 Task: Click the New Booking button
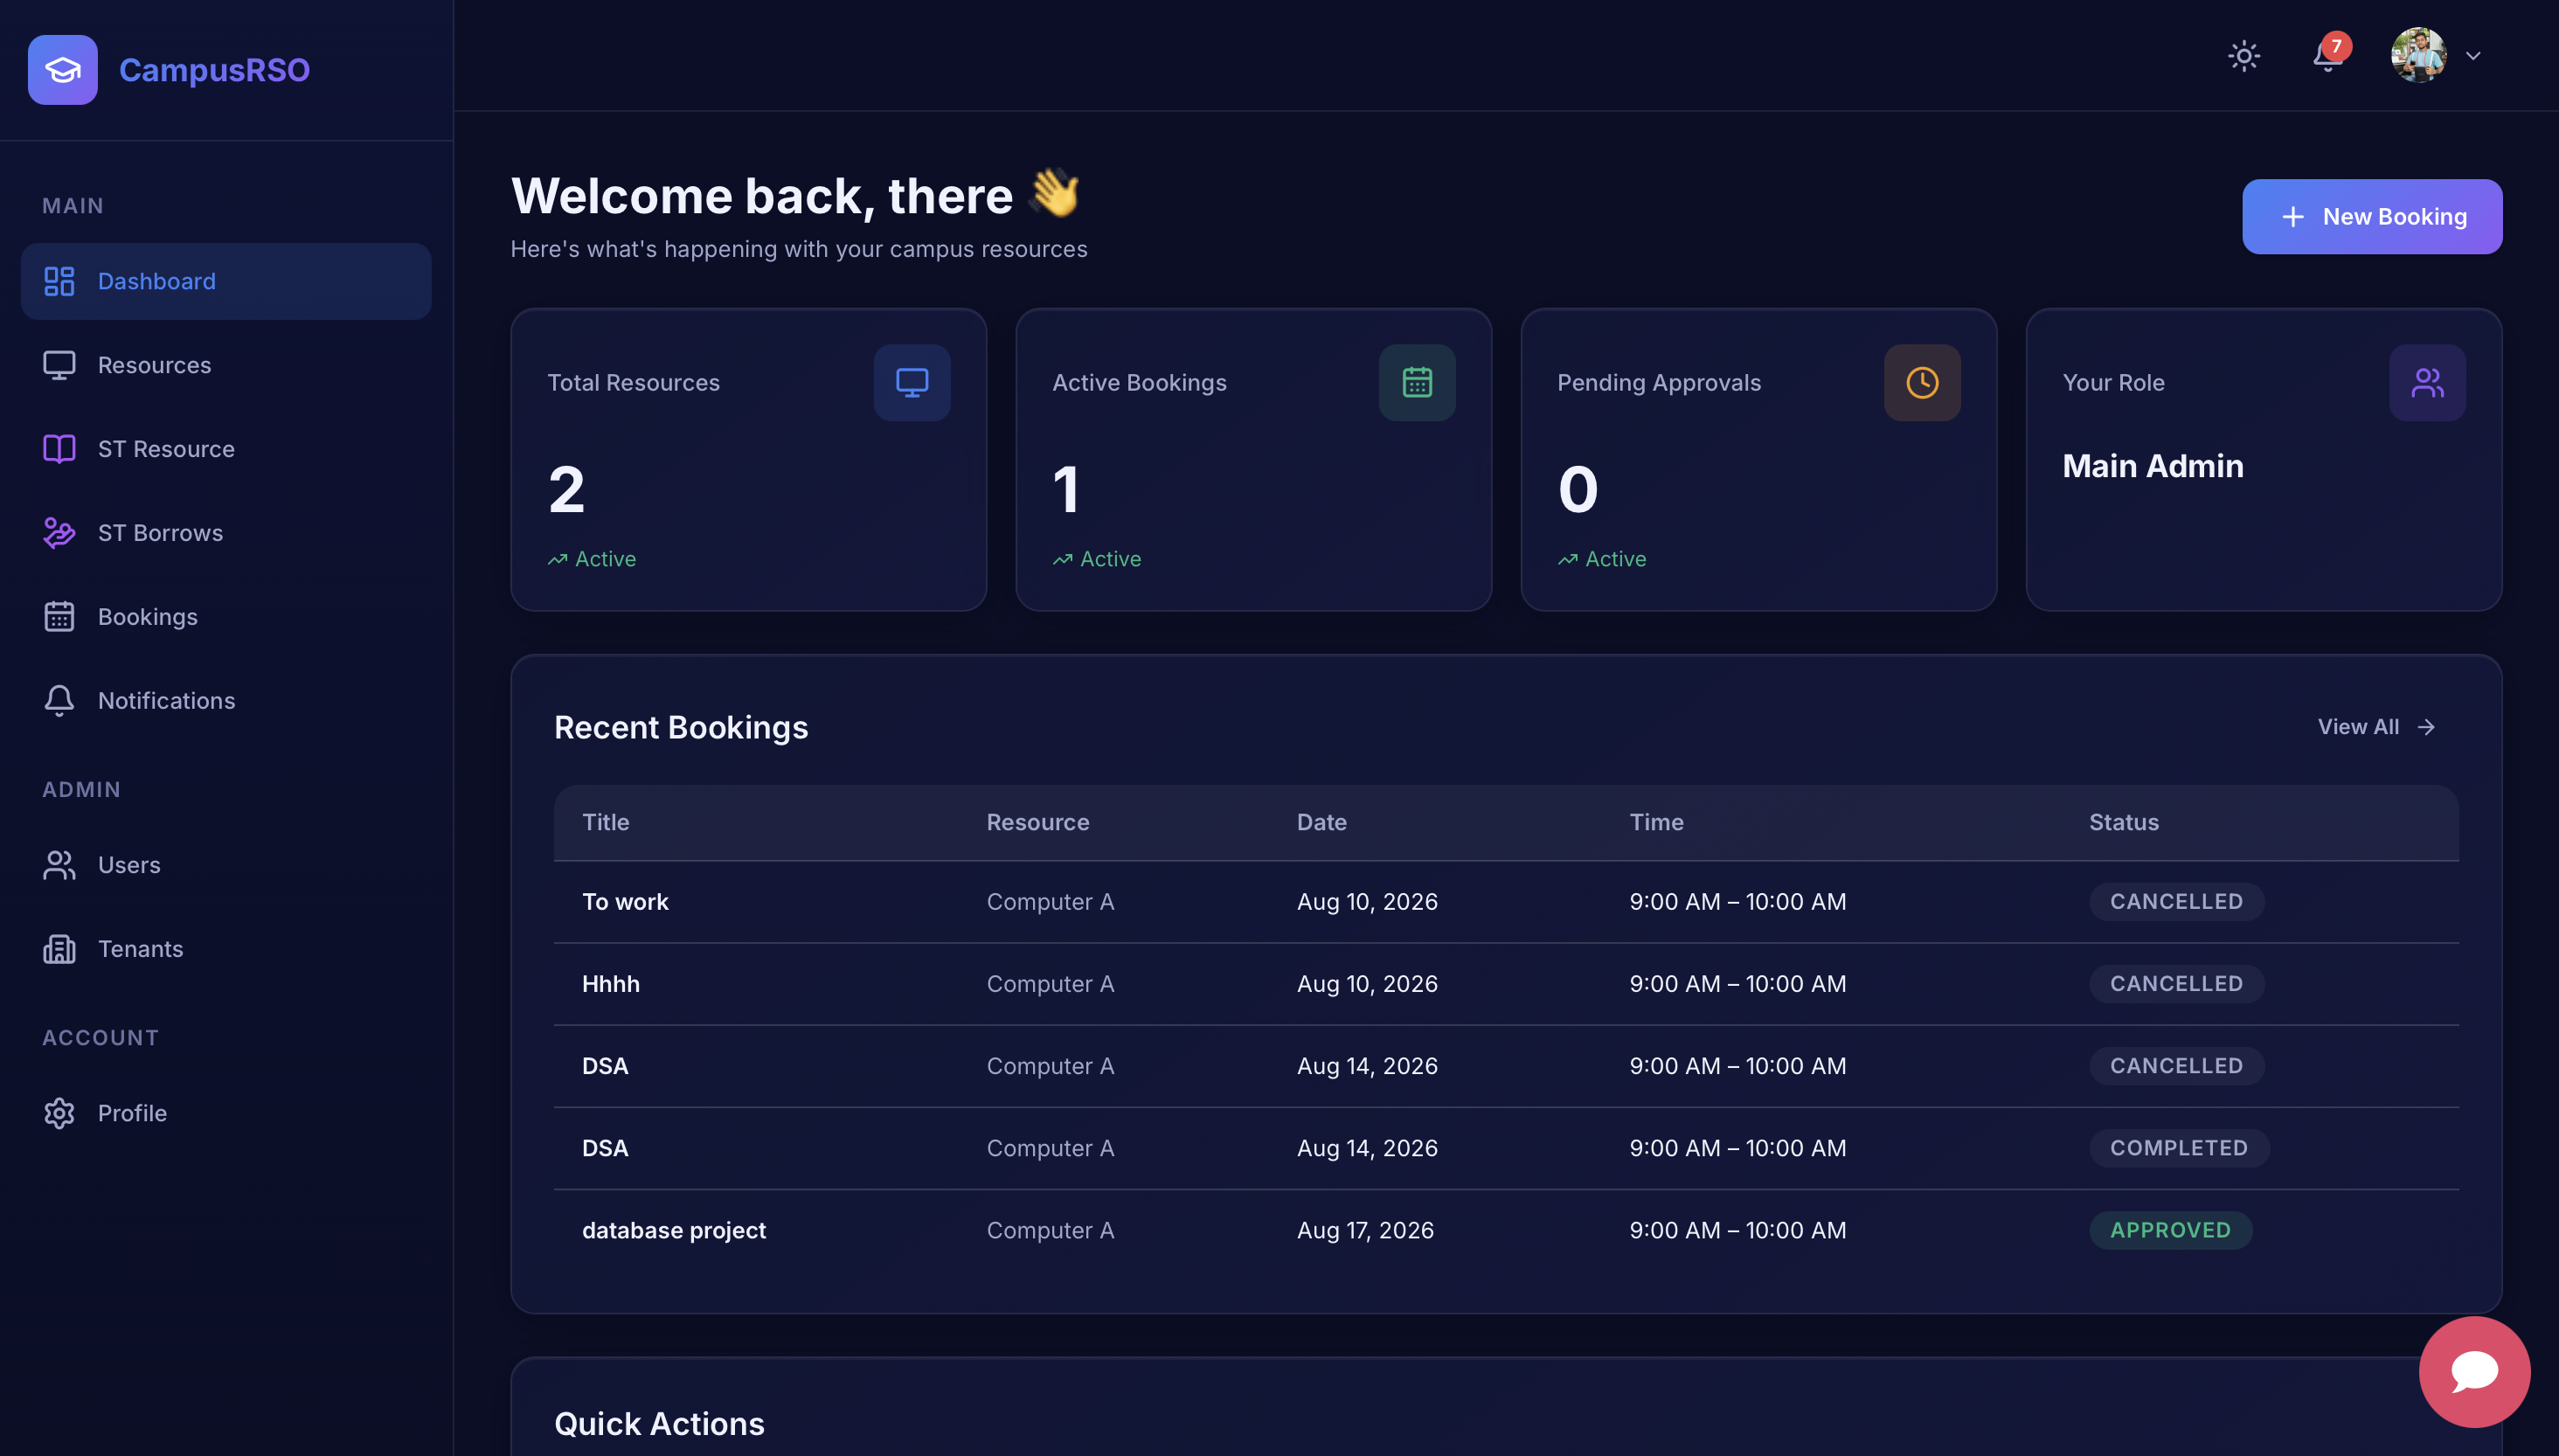pos(2372,217)
